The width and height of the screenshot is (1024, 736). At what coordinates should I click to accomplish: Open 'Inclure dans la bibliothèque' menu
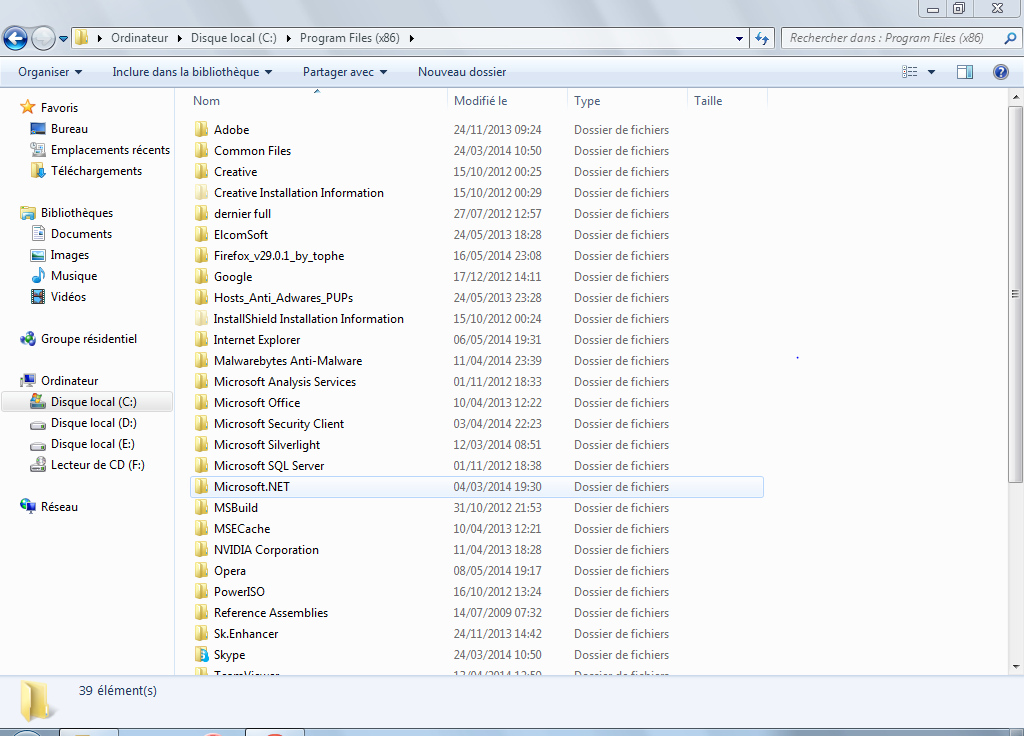192,72
